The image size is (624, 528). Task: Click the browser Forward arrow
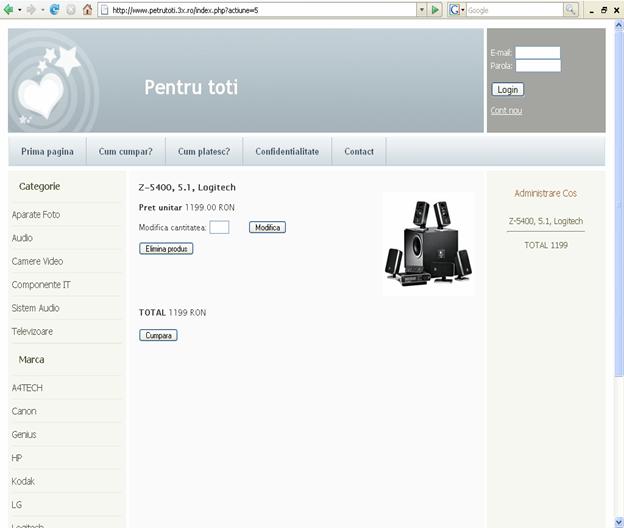[29, 9]
